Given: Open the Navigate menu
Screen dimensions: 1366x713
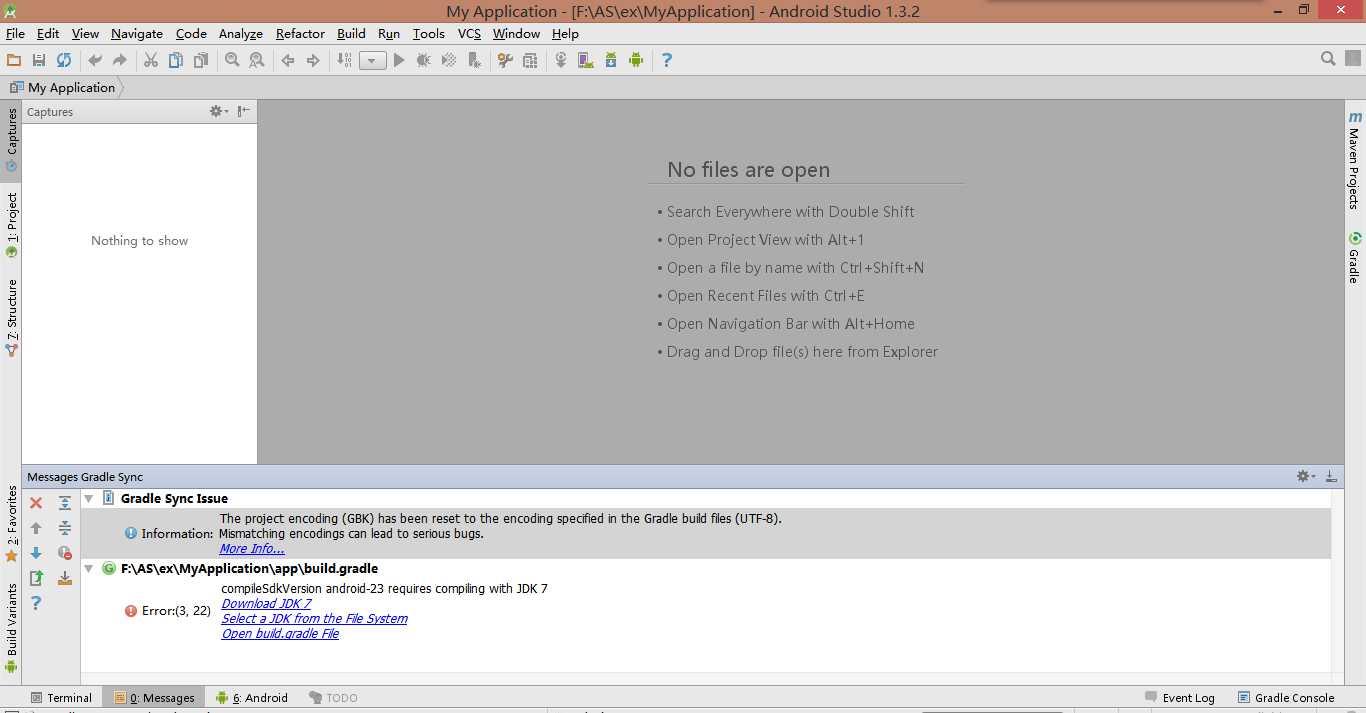Looking at the screenshot, I should (137, 33).
